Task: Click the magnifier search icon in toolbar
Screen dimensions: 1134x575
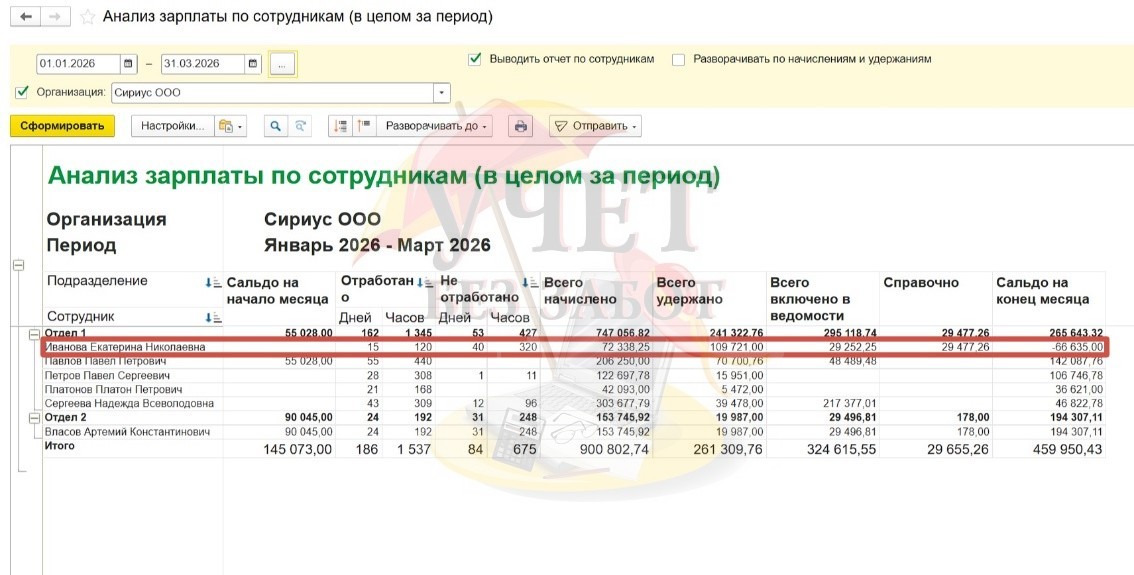Action: tap(275, 126)
